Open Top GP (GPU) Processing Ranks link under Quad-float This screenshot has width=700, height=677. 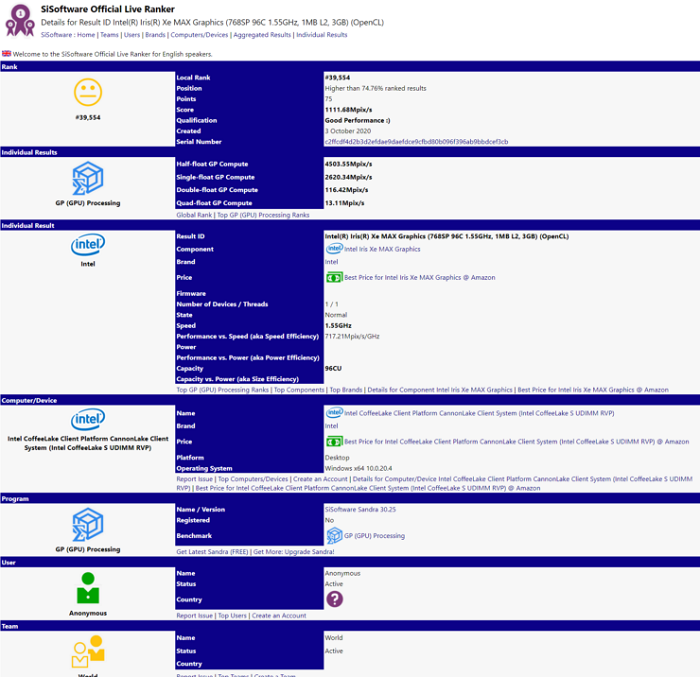point(263,215)
